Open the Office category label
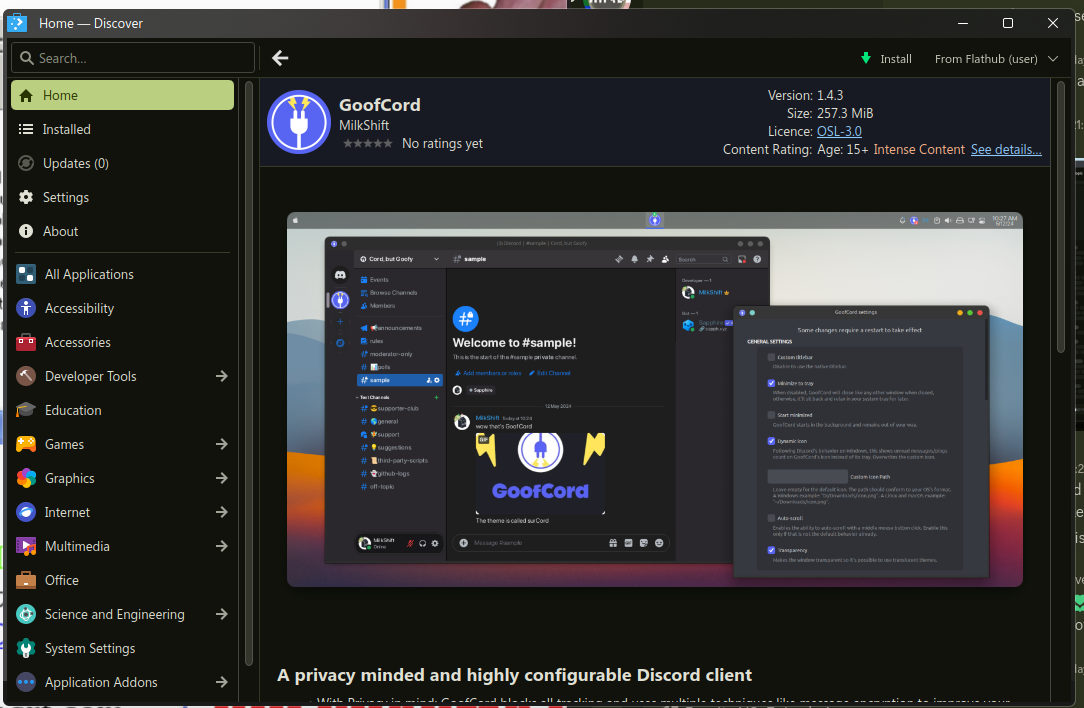 [x=62, y=580]
